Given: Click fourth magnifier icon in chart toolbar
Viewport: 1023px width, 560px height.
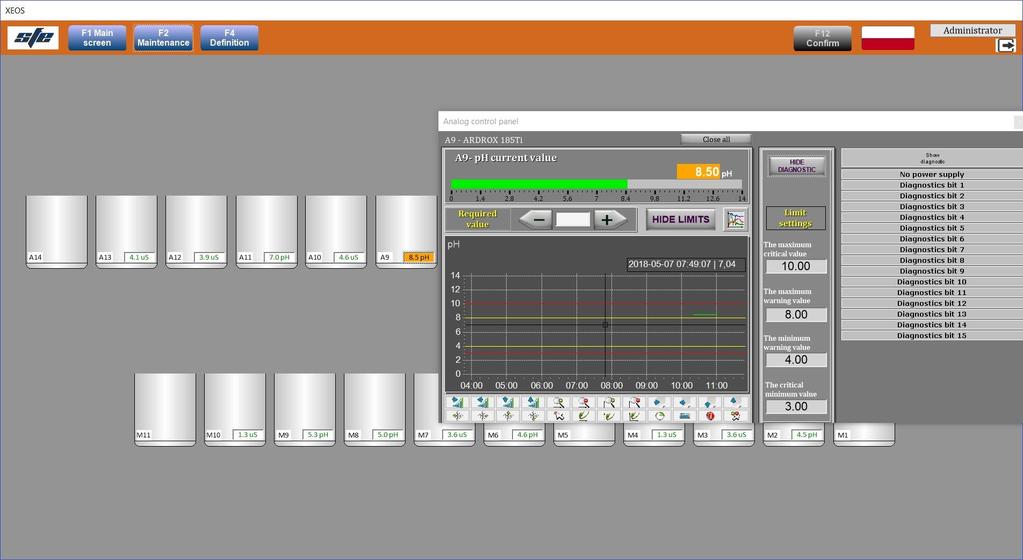Looking at the screenshot, I should point(634,402).
